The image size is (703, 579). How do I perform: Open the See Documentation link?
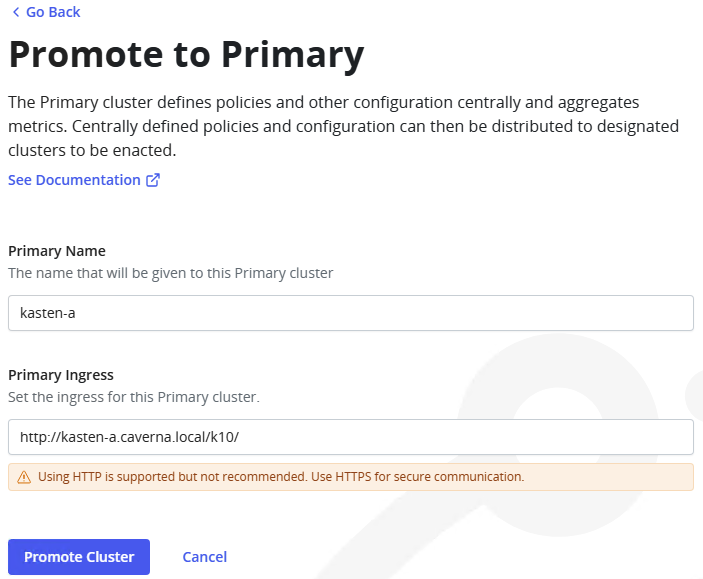[74, 180]
